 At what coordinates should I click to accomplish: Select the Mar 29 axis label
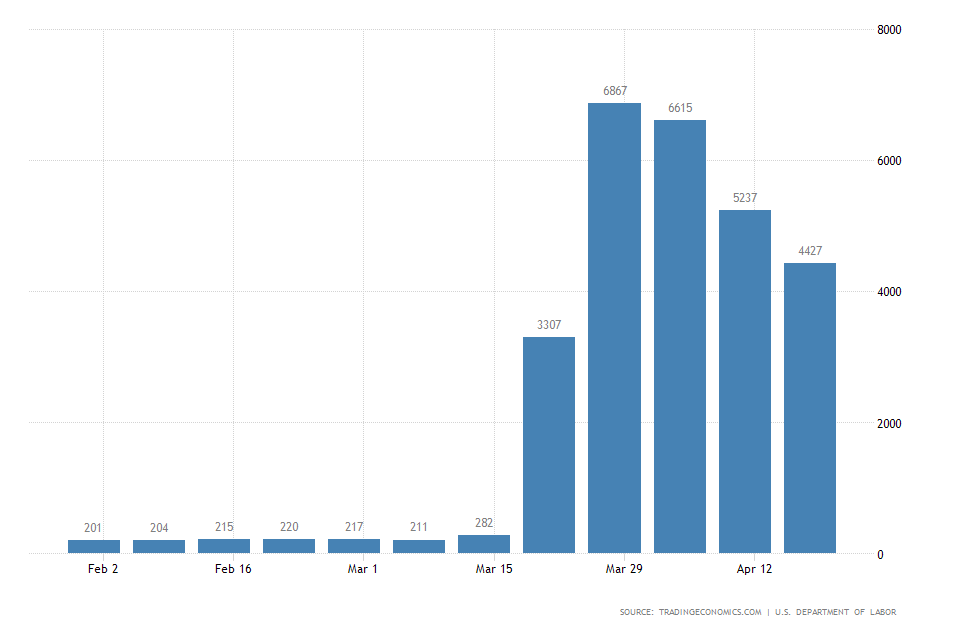coord(624,568)
